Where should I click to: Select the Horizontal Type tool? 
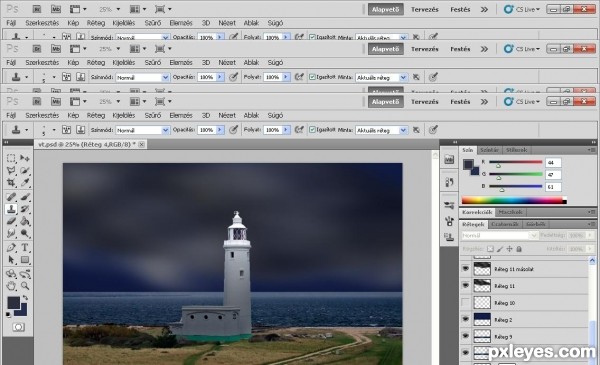pos(25,248)
